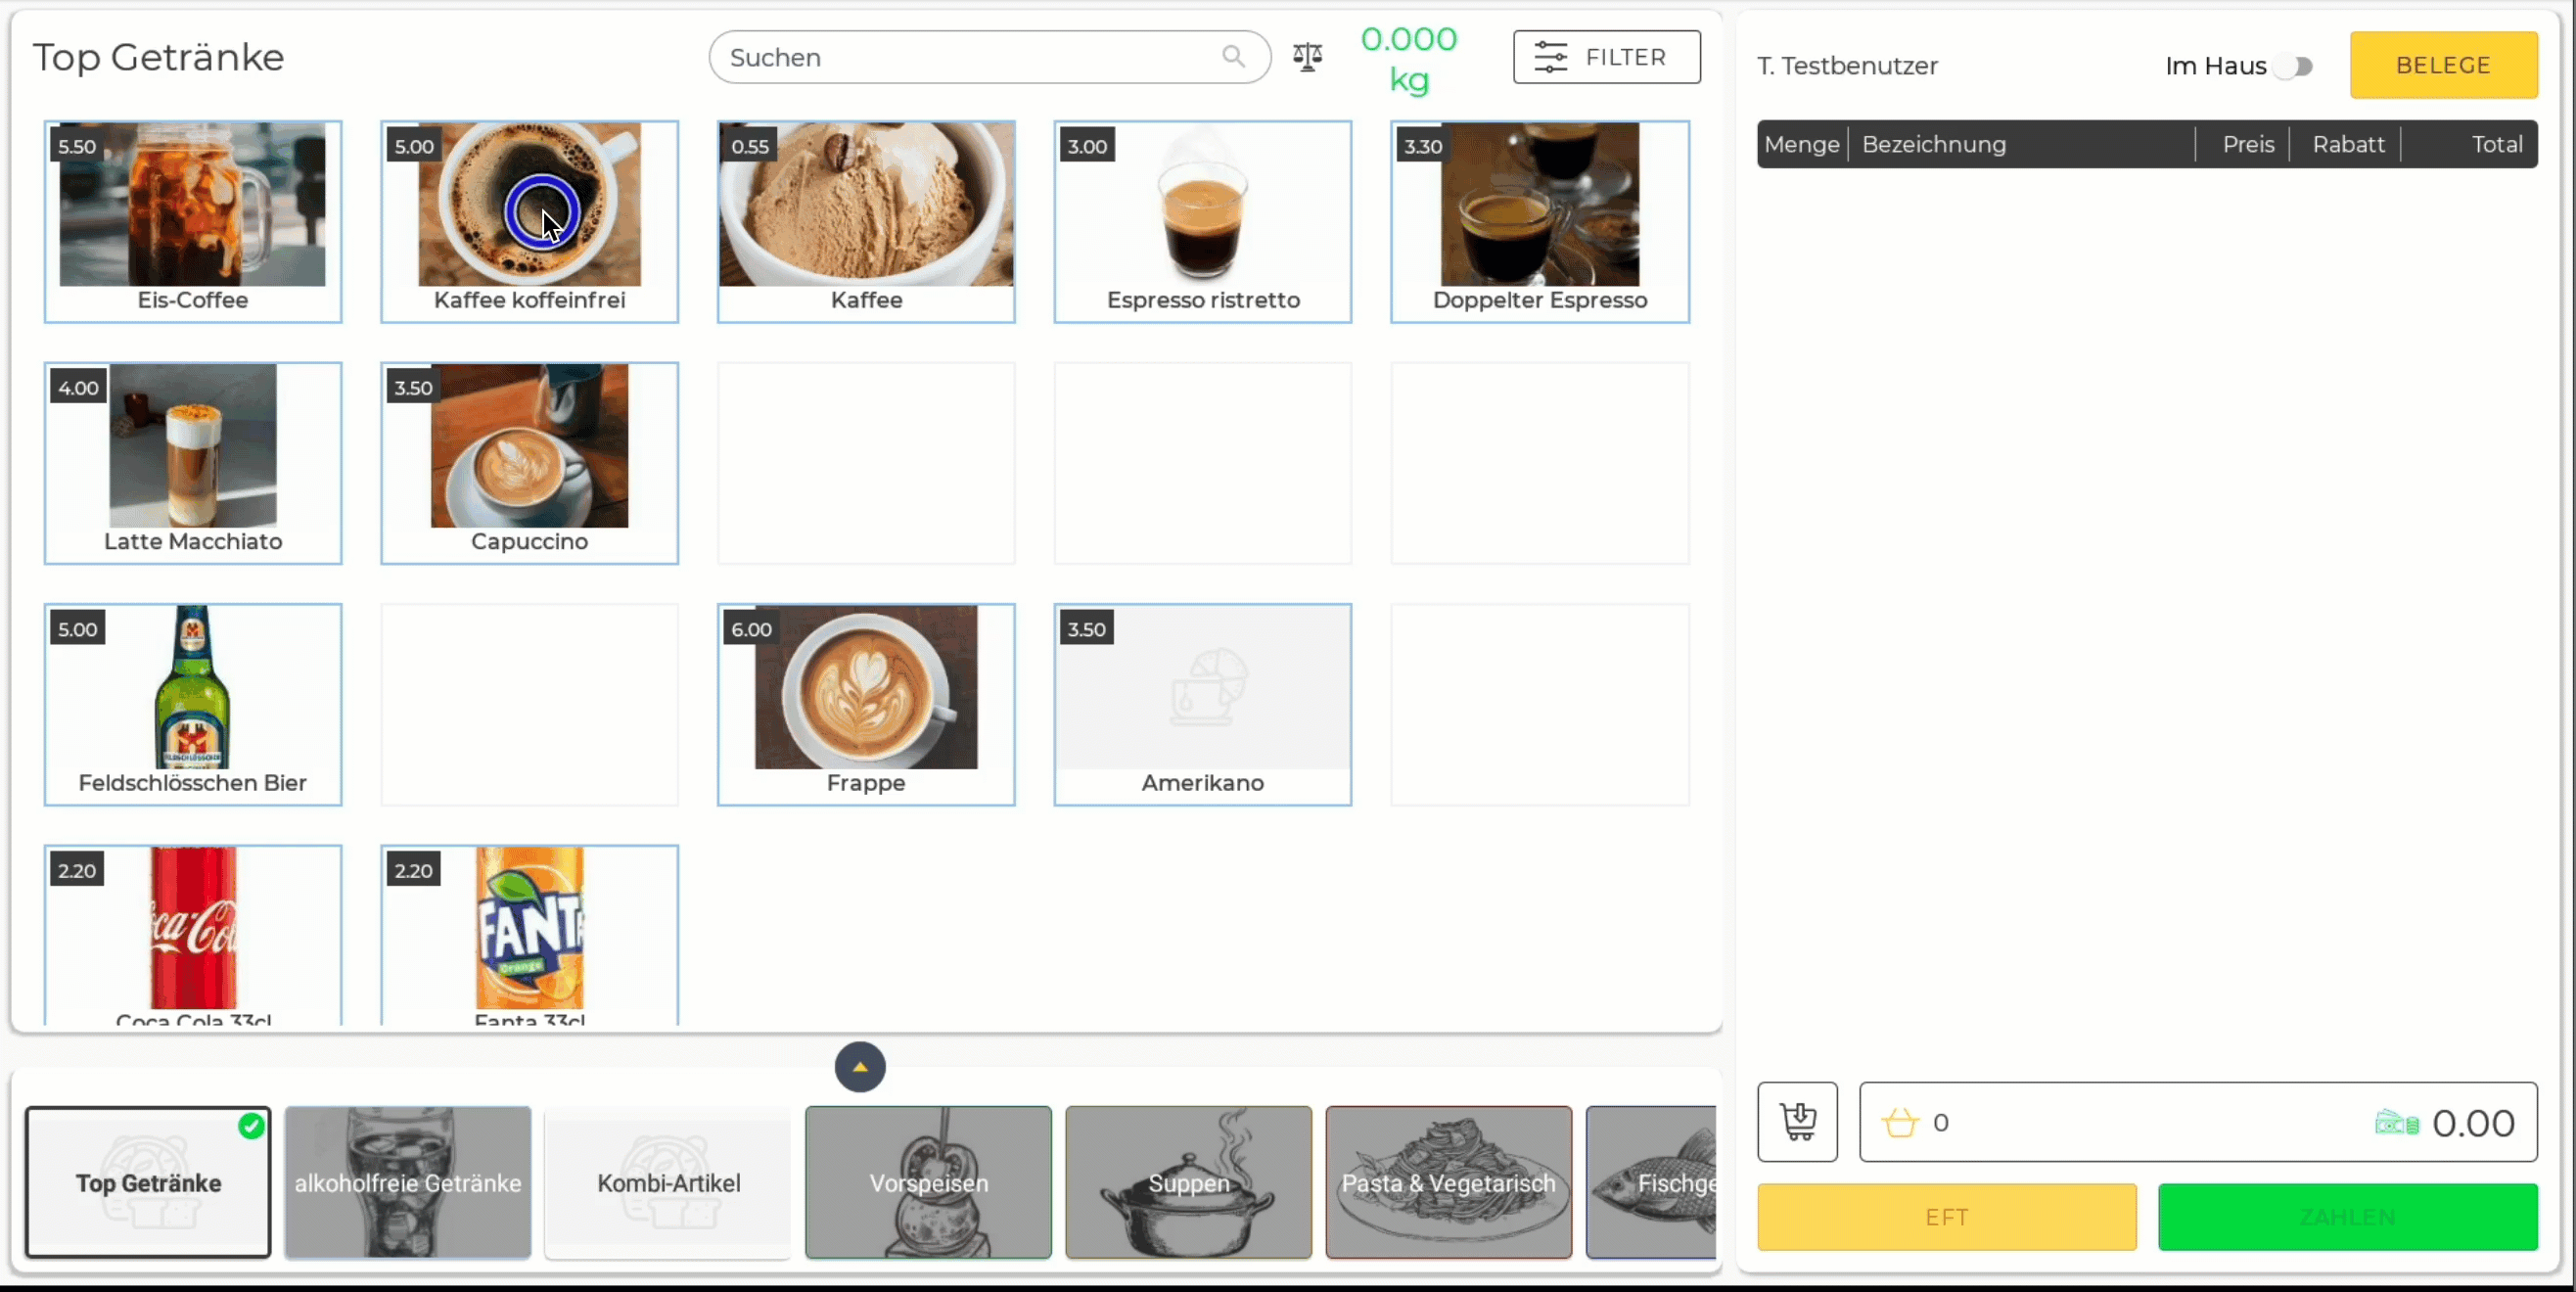Click the basket/order icon next to 0
Screen dimensions: 2576x1292
[x=1899, y=1124]
